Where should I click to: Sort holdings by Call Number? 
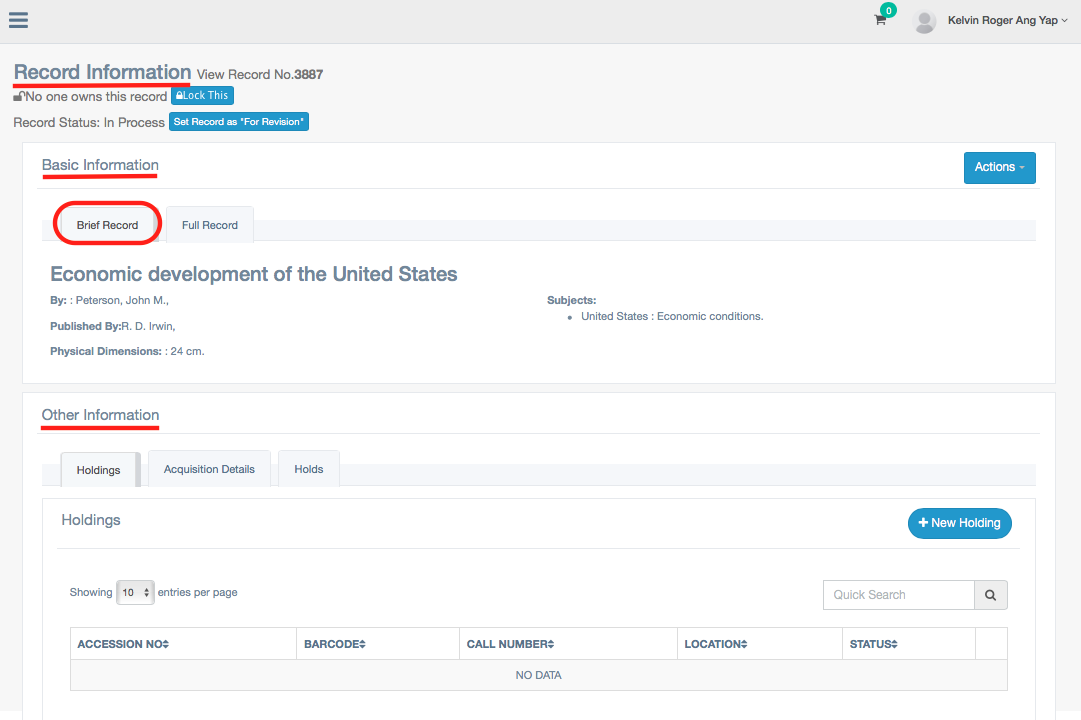point(510,644)
